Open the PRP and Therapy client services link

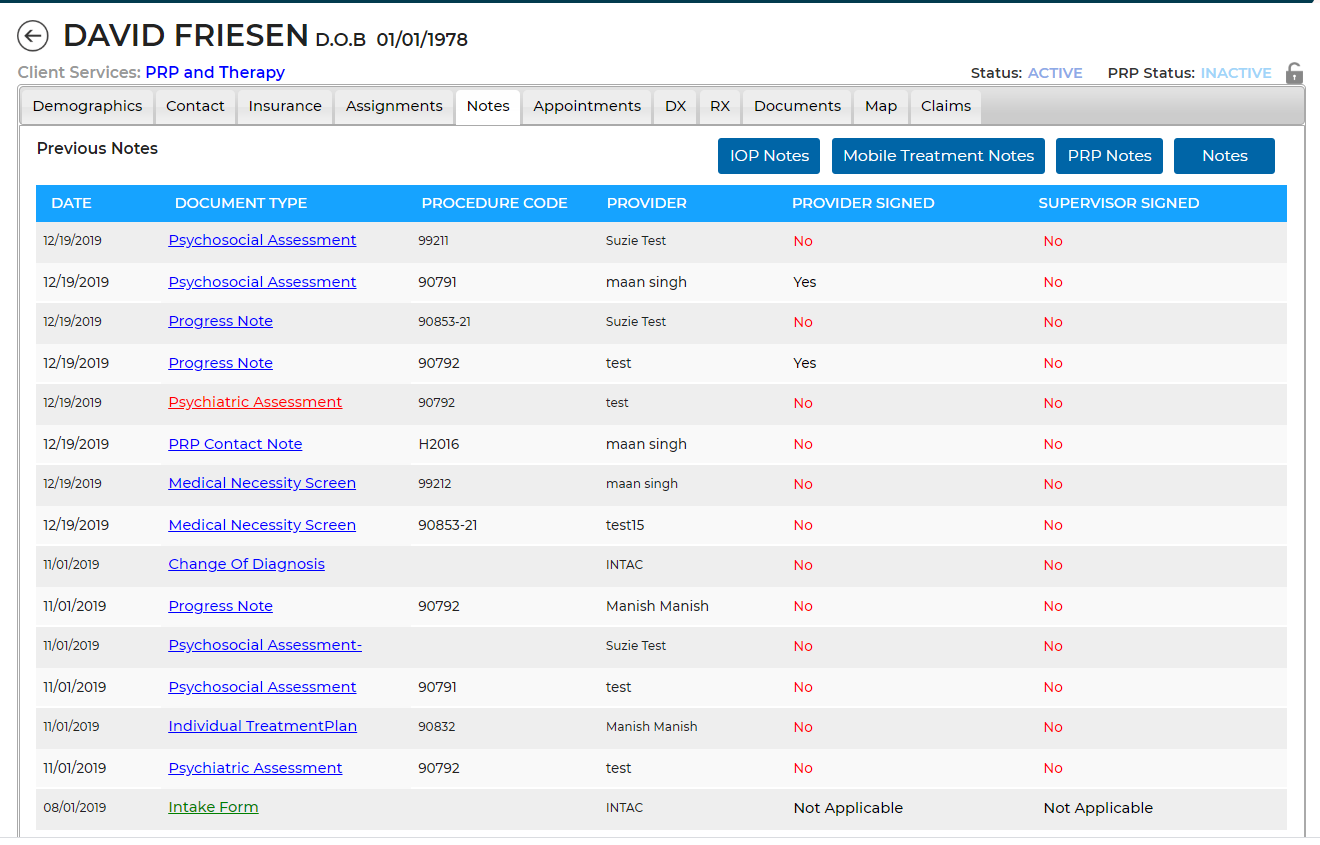(214, 72)
